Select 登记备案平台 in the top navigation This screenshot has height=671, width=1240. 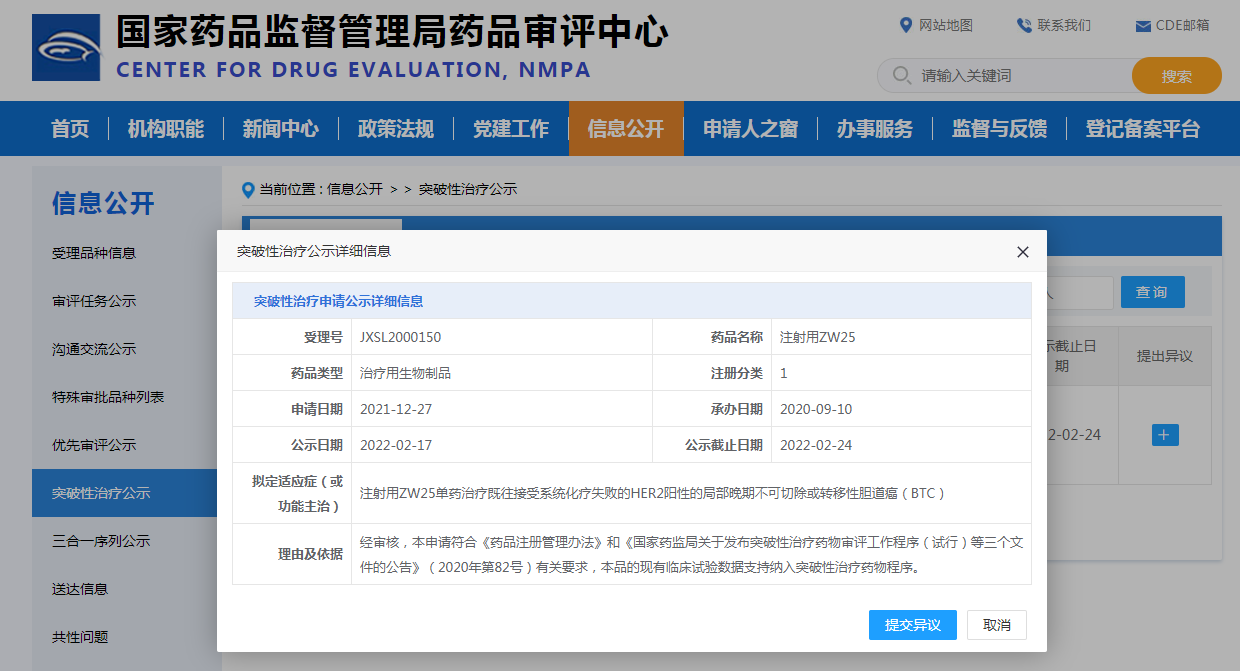pos(1142,129)
